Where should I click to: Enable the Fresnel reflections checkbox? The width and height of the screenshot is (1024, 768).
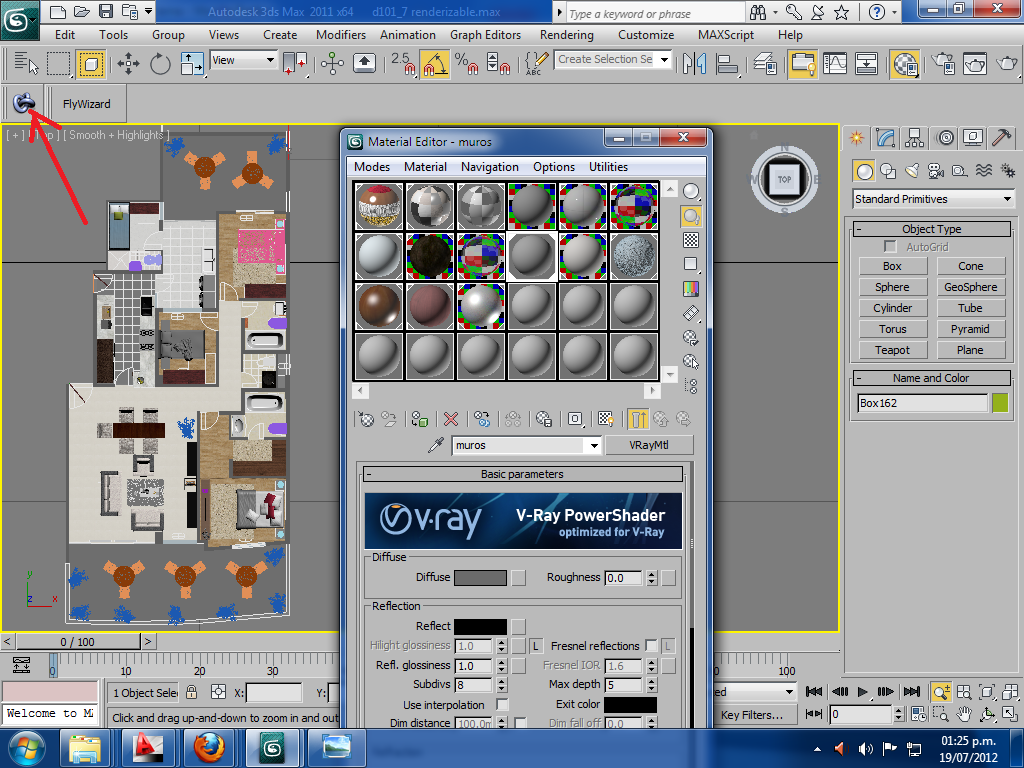(651, 645)
